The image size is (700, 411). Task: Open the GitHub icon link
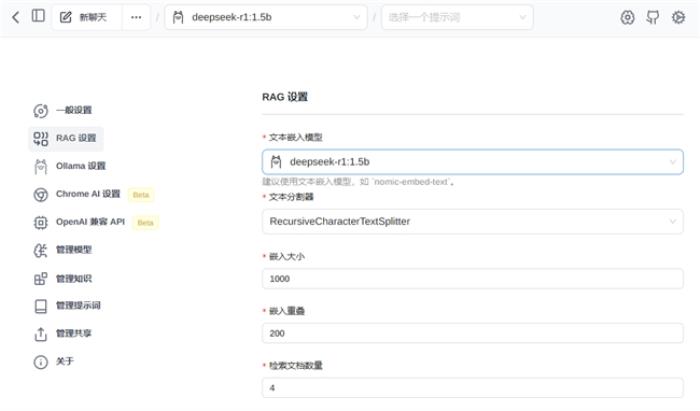click(653, 17)
